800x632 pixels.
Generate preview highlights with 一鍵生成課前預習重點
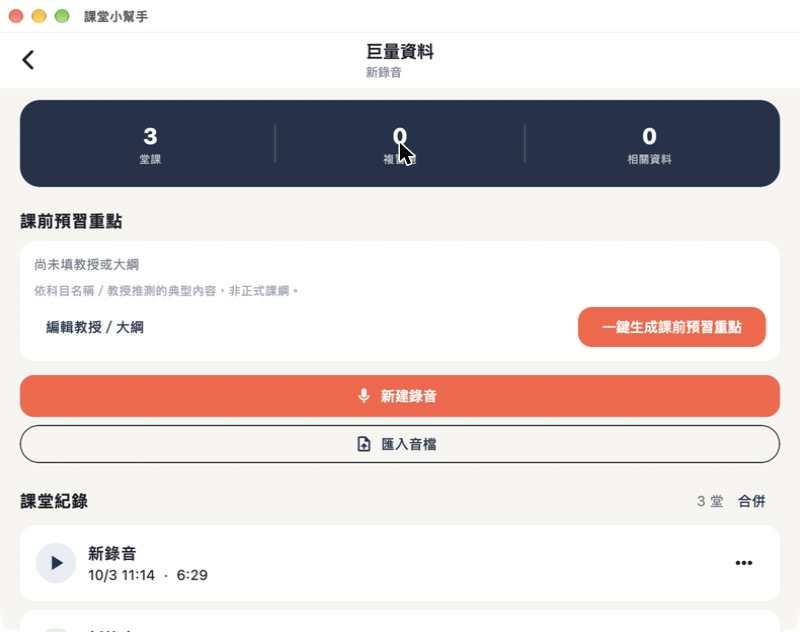pyautogui.click(x=671, y=327)
